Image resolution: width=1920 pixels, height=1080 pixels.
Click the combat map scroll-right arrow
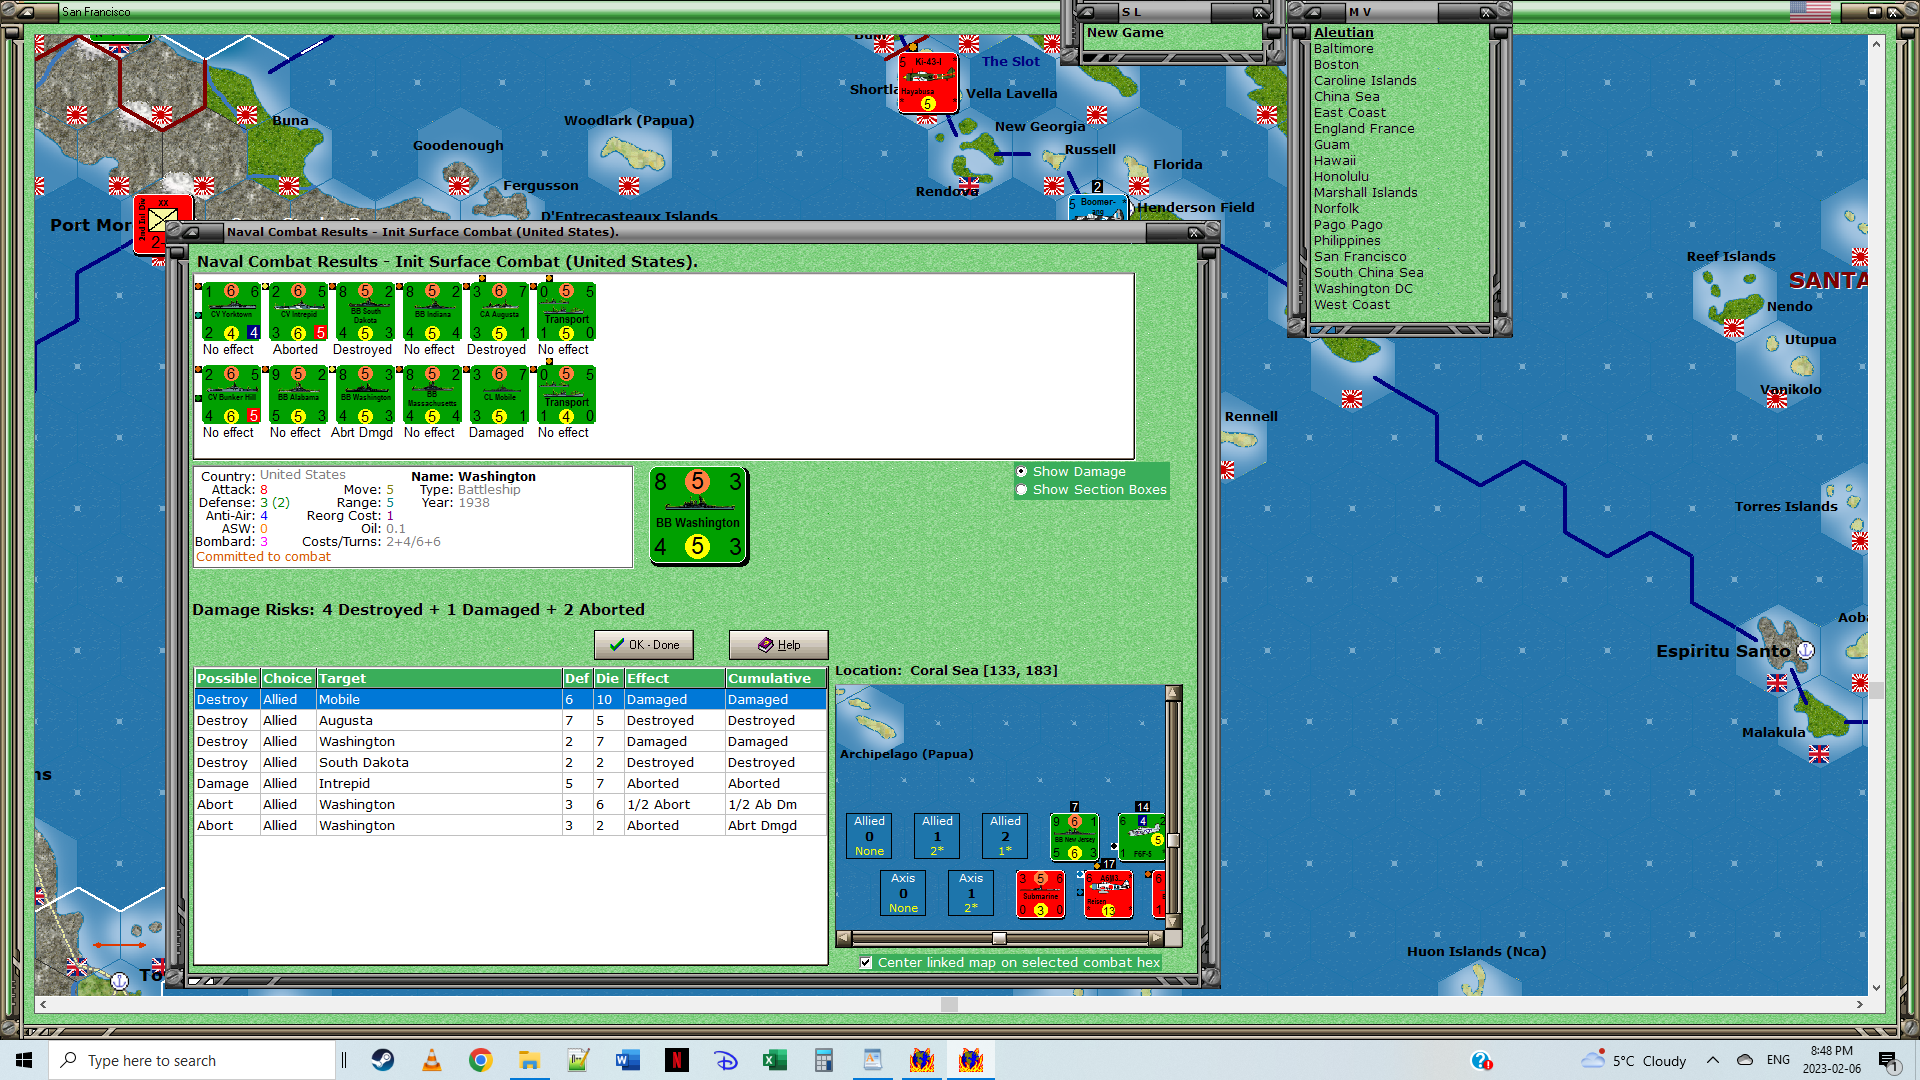(x=1156, y=938)
